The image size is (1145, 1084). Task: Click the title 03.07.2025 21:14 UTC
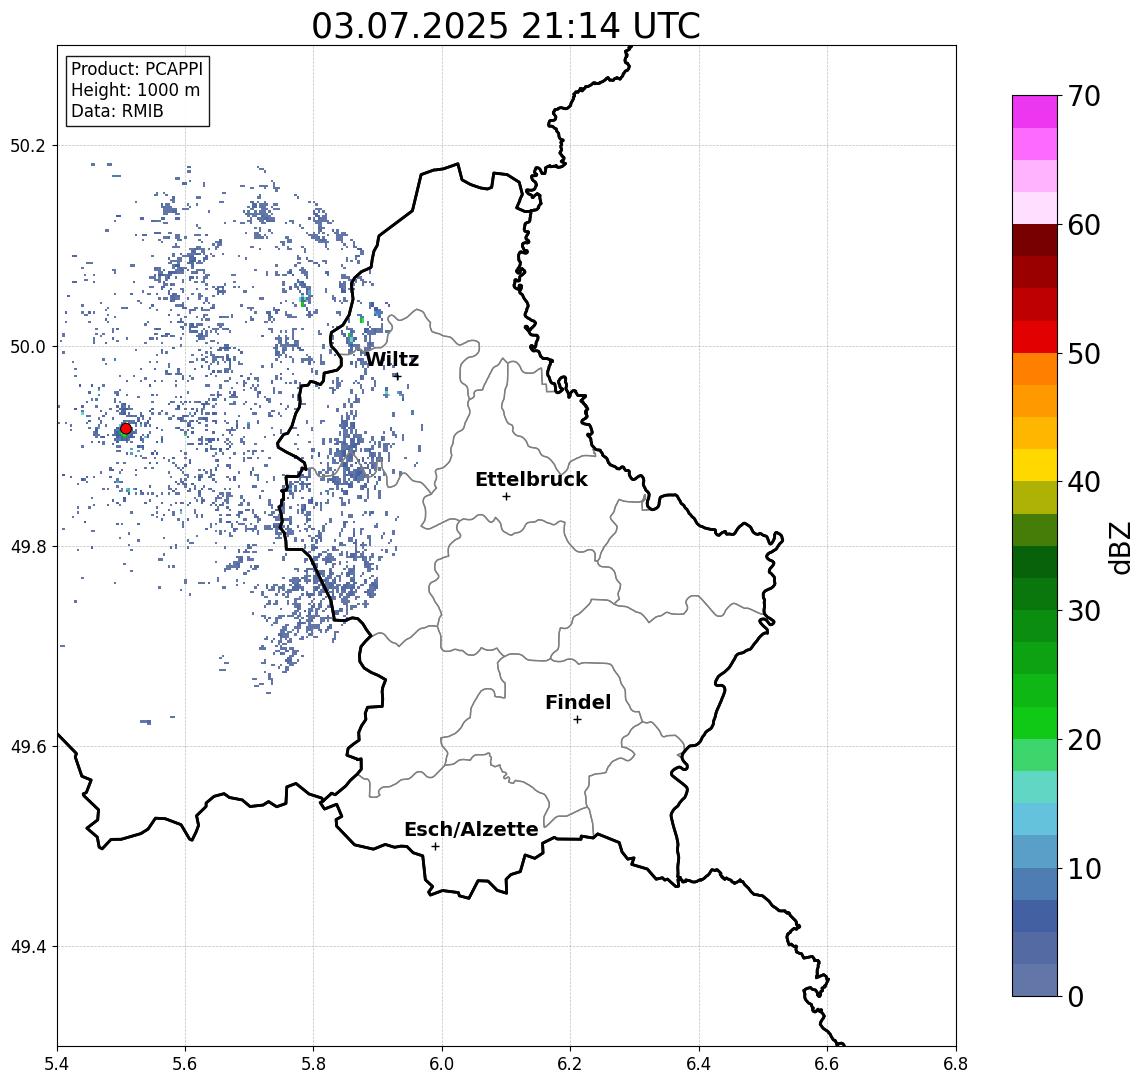(506, 26)
